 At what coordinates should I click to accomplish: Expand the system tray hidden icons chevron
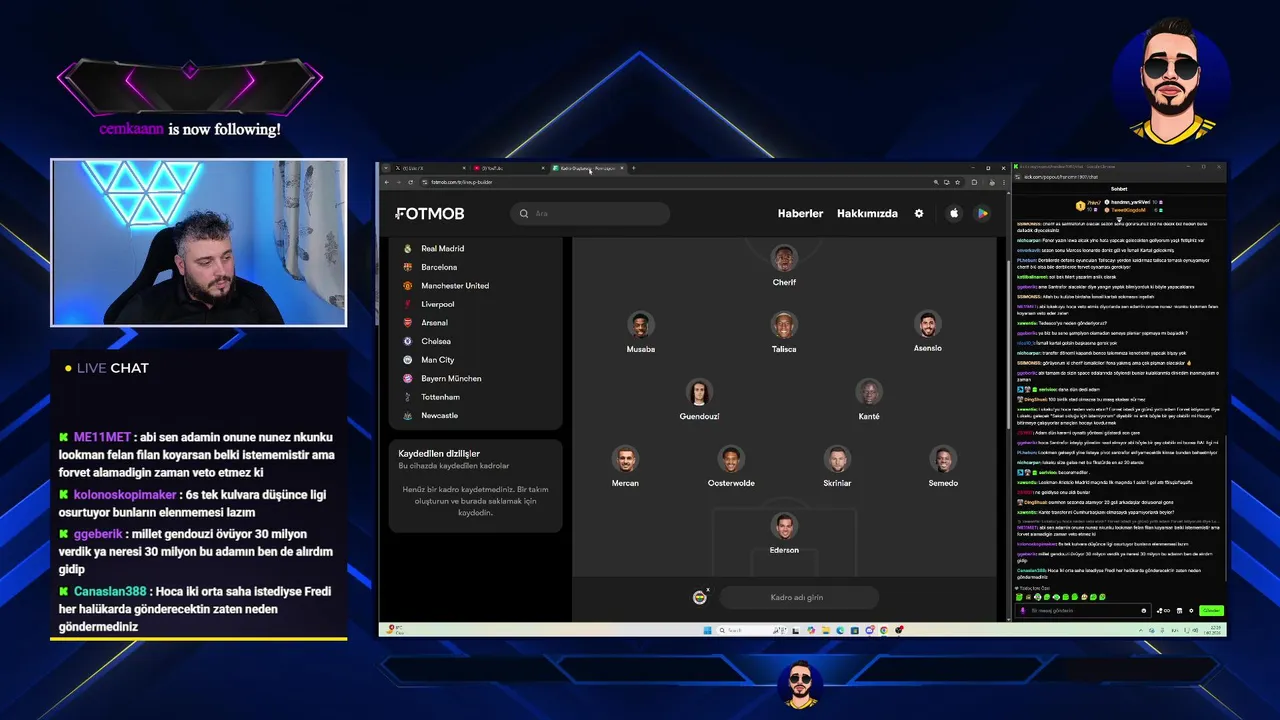1141,630
